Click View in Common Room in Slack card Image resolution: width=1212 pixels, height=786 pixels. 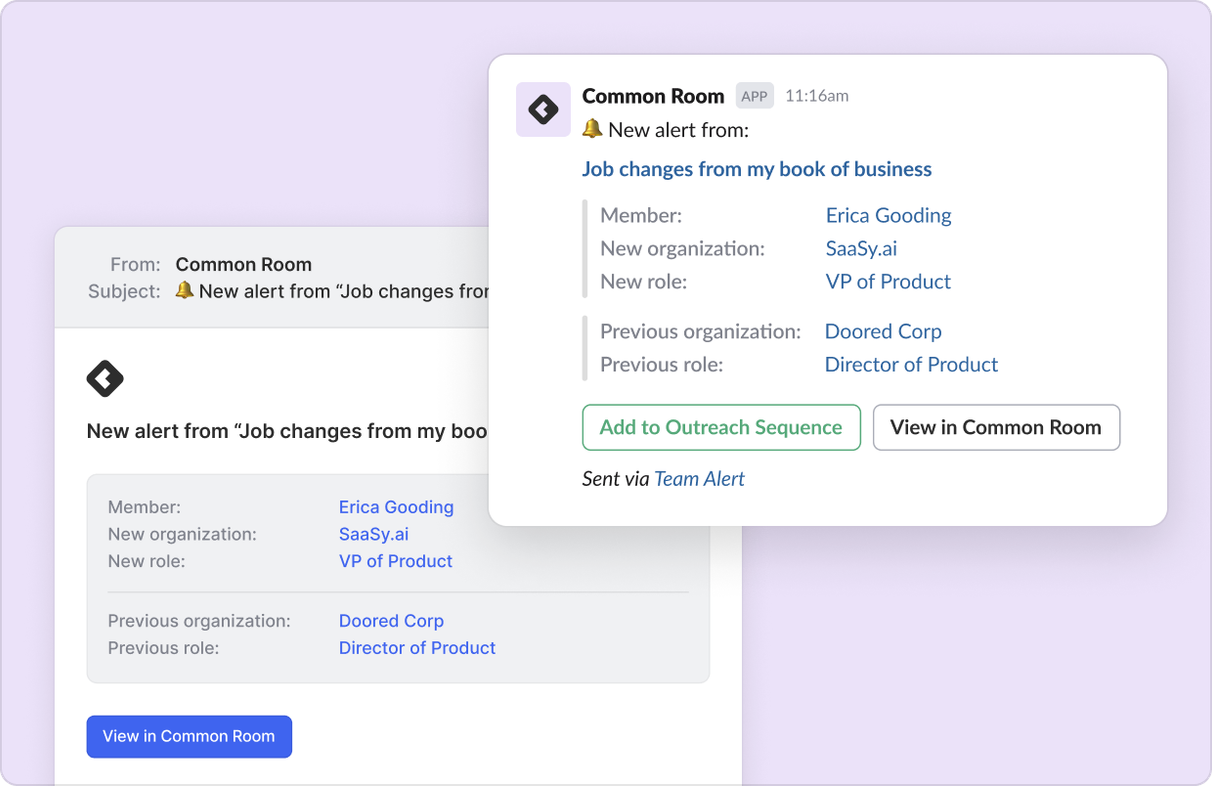[x=996, y=427]
